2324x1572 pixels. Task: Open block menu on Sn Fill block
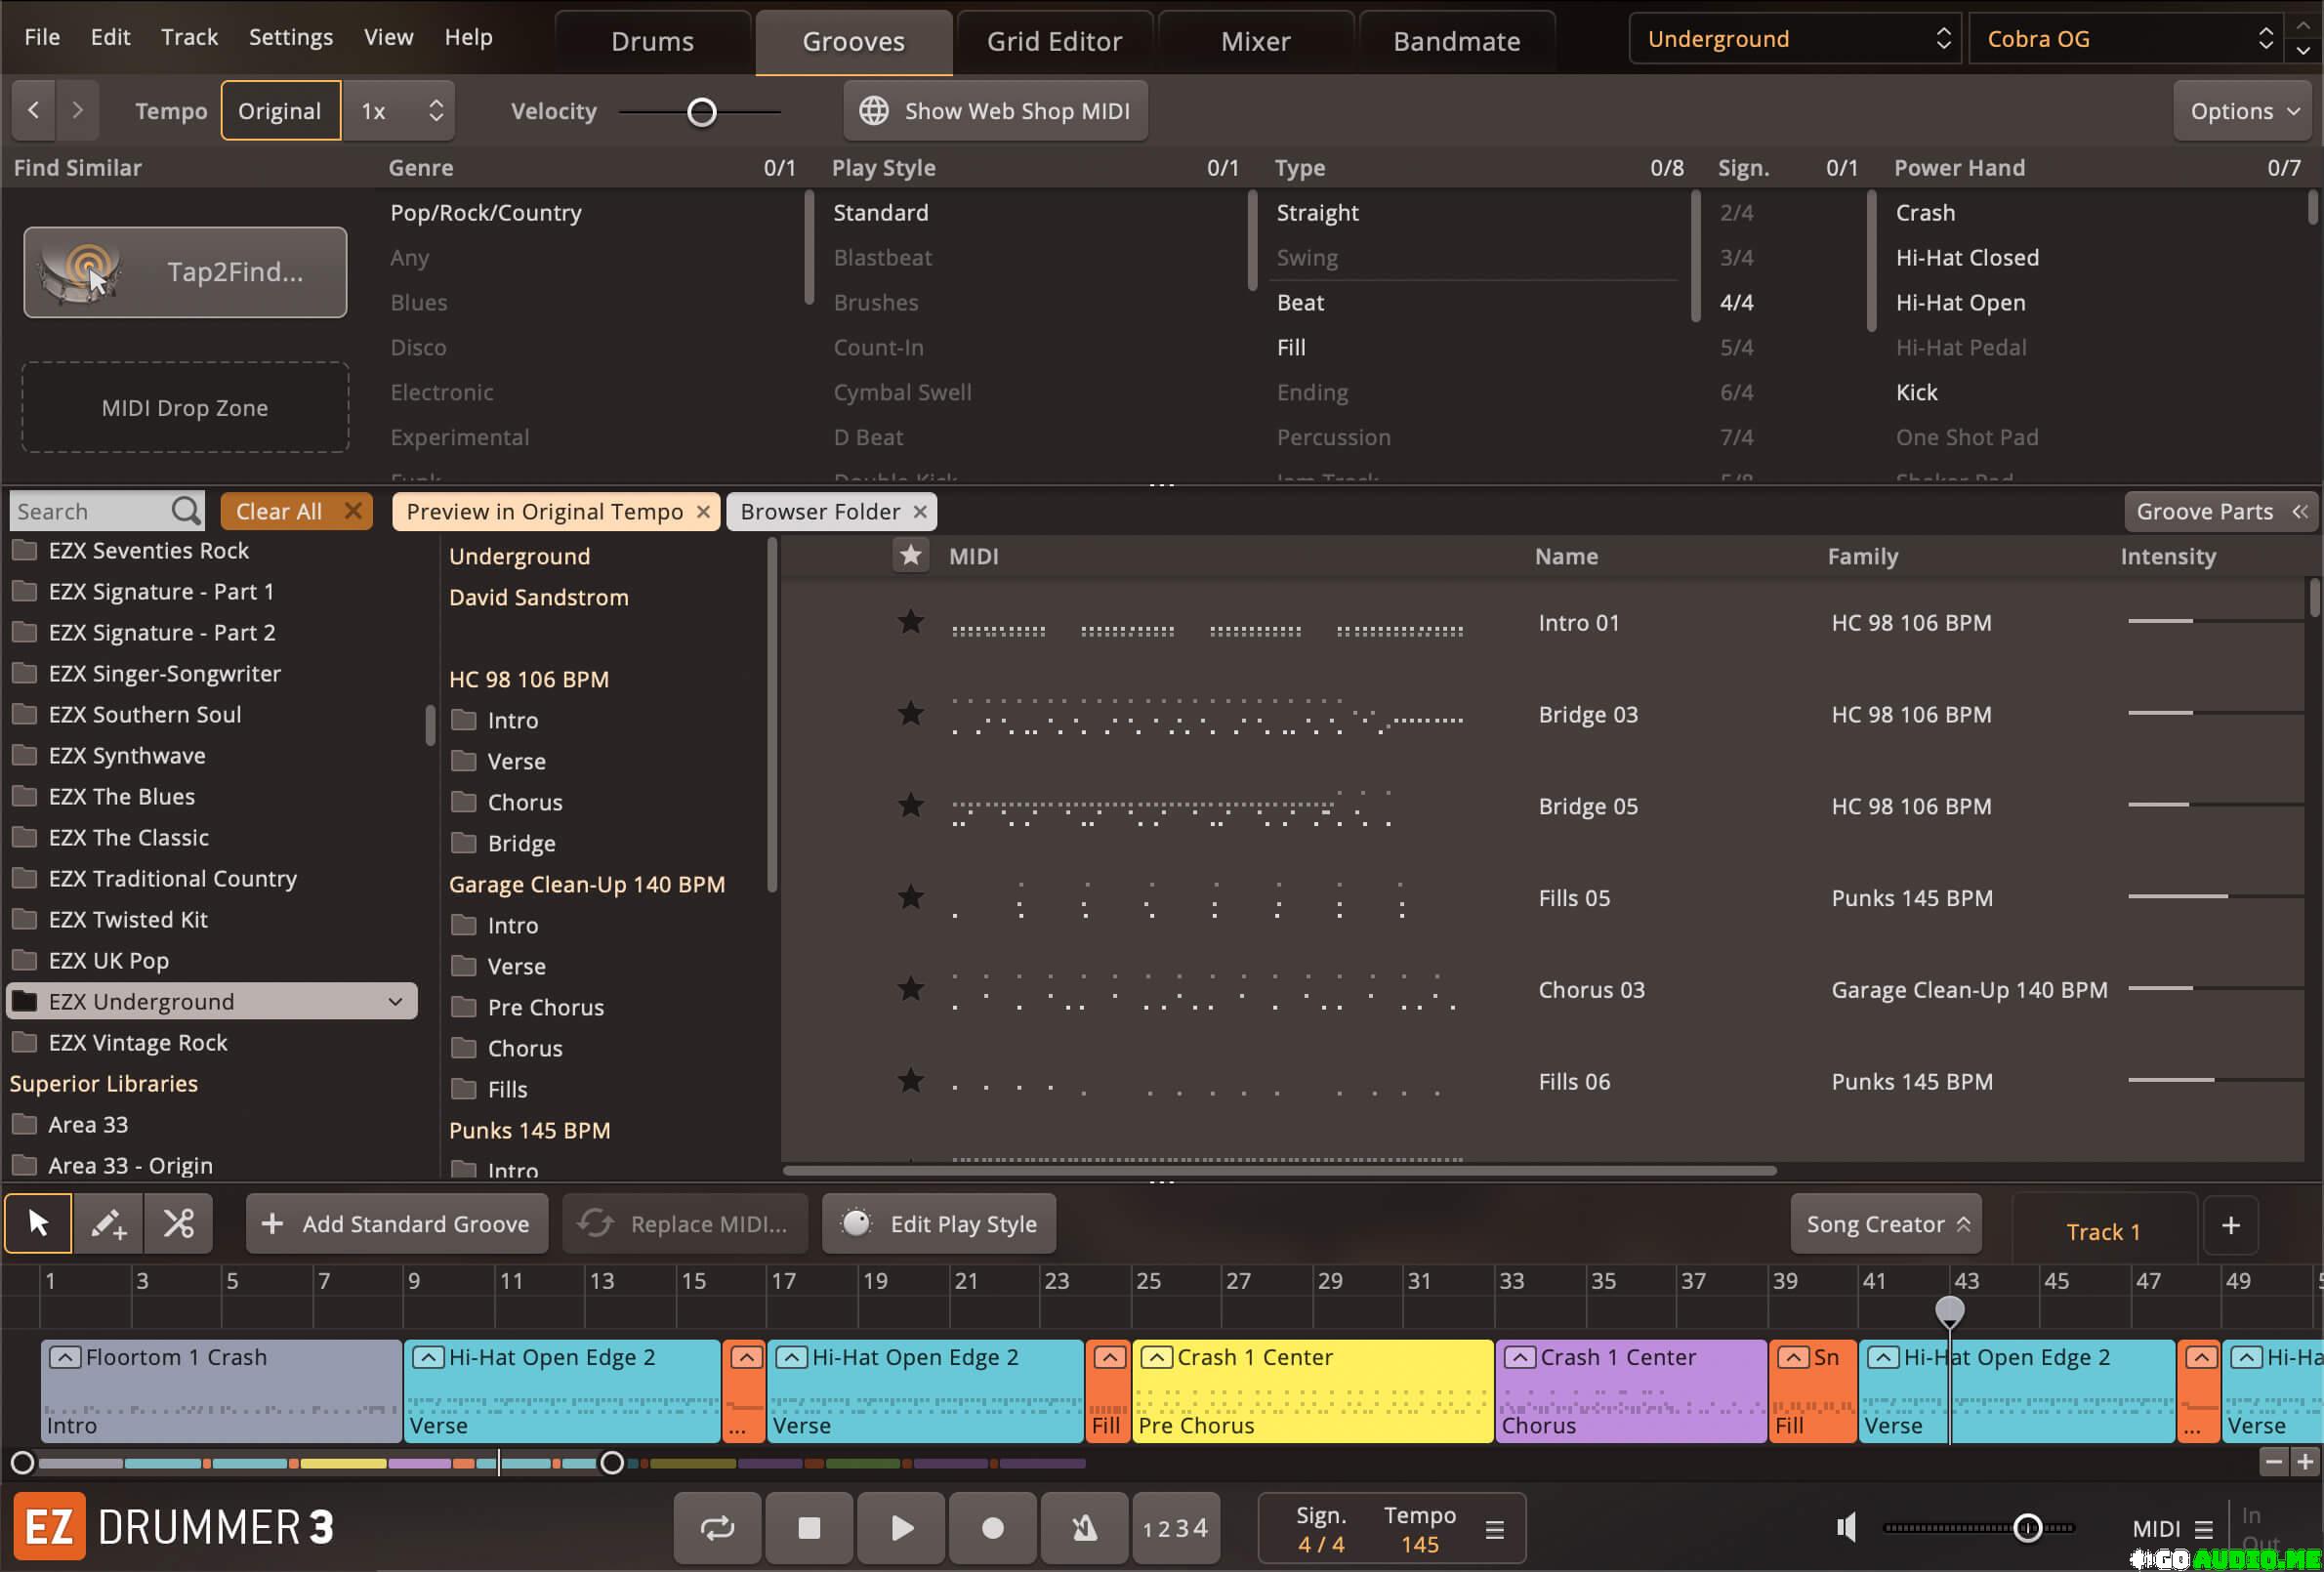pos(1793,1357)
